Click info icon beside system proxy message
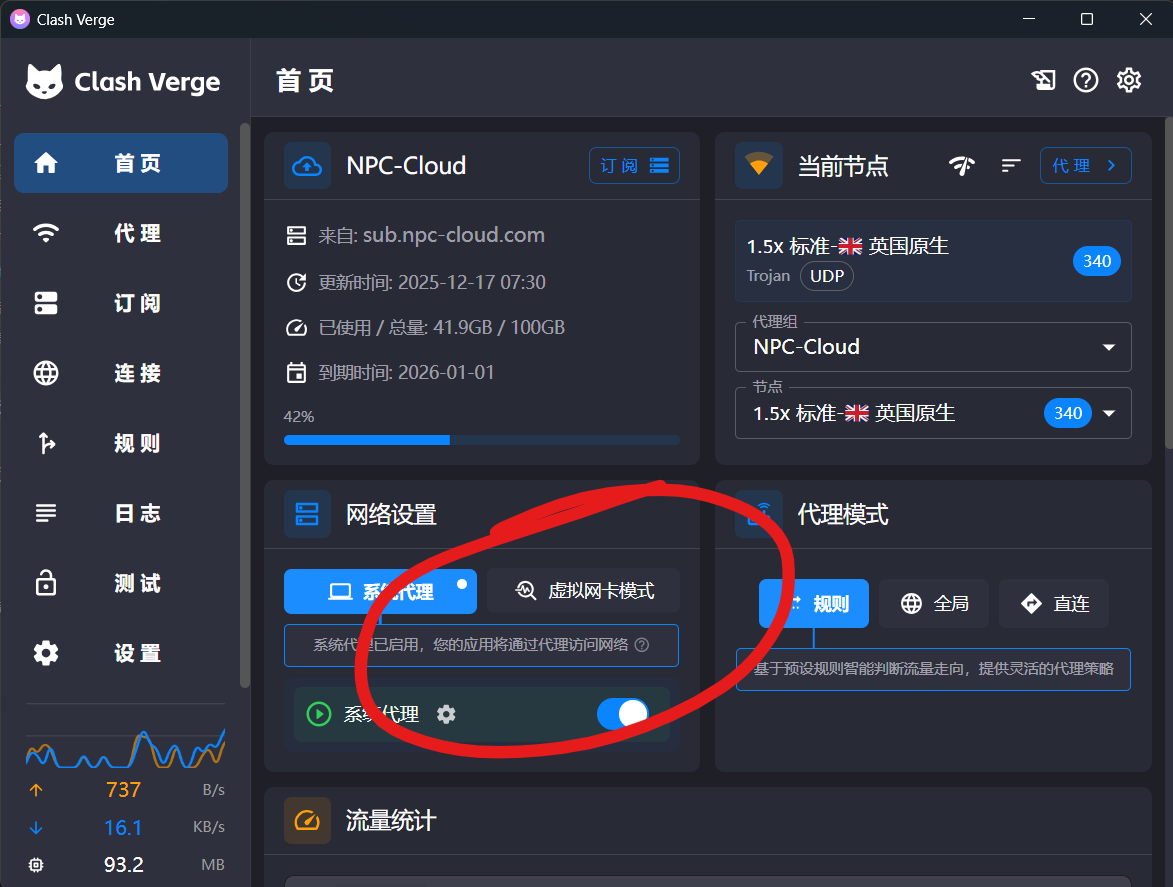The width and height of the screenshot is (1173, 887). coord(642,645)
